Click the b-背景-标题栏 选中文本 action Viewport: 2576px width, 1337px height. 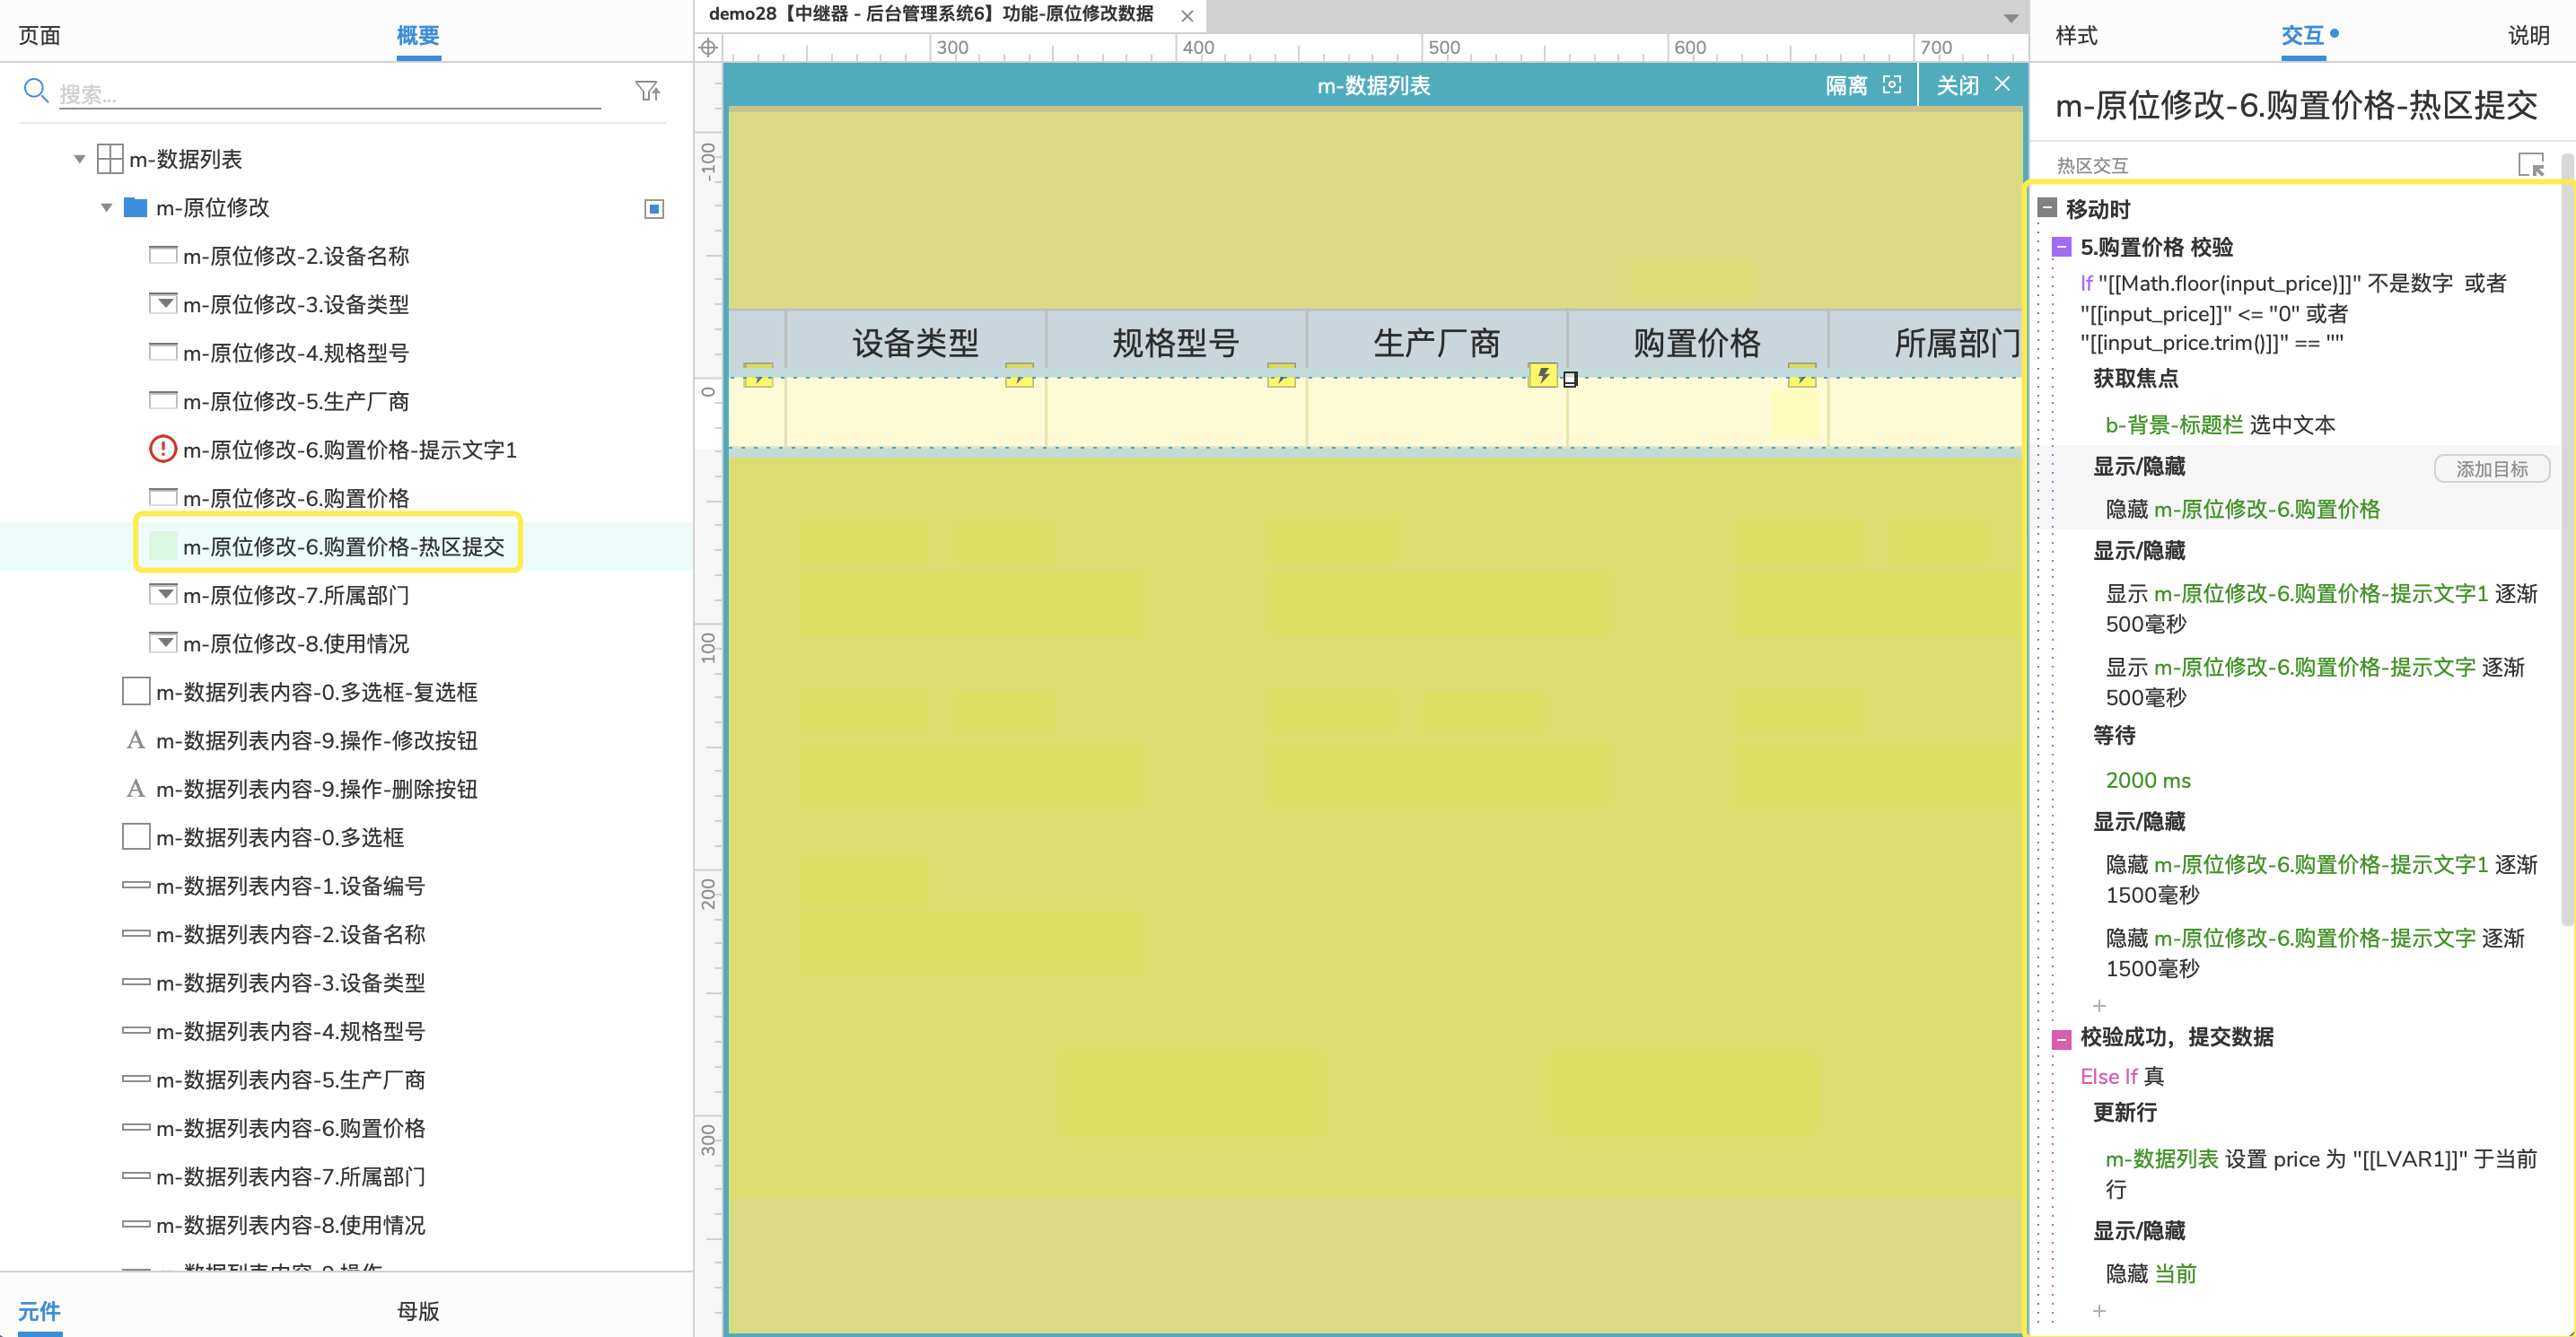point(2220,425)
